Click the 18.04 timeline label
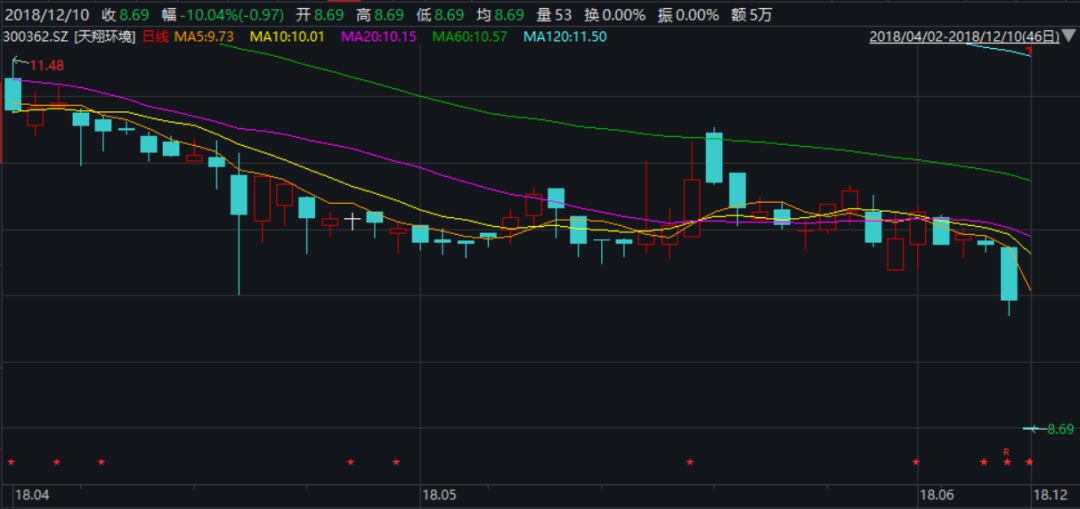 click(32, 495)
